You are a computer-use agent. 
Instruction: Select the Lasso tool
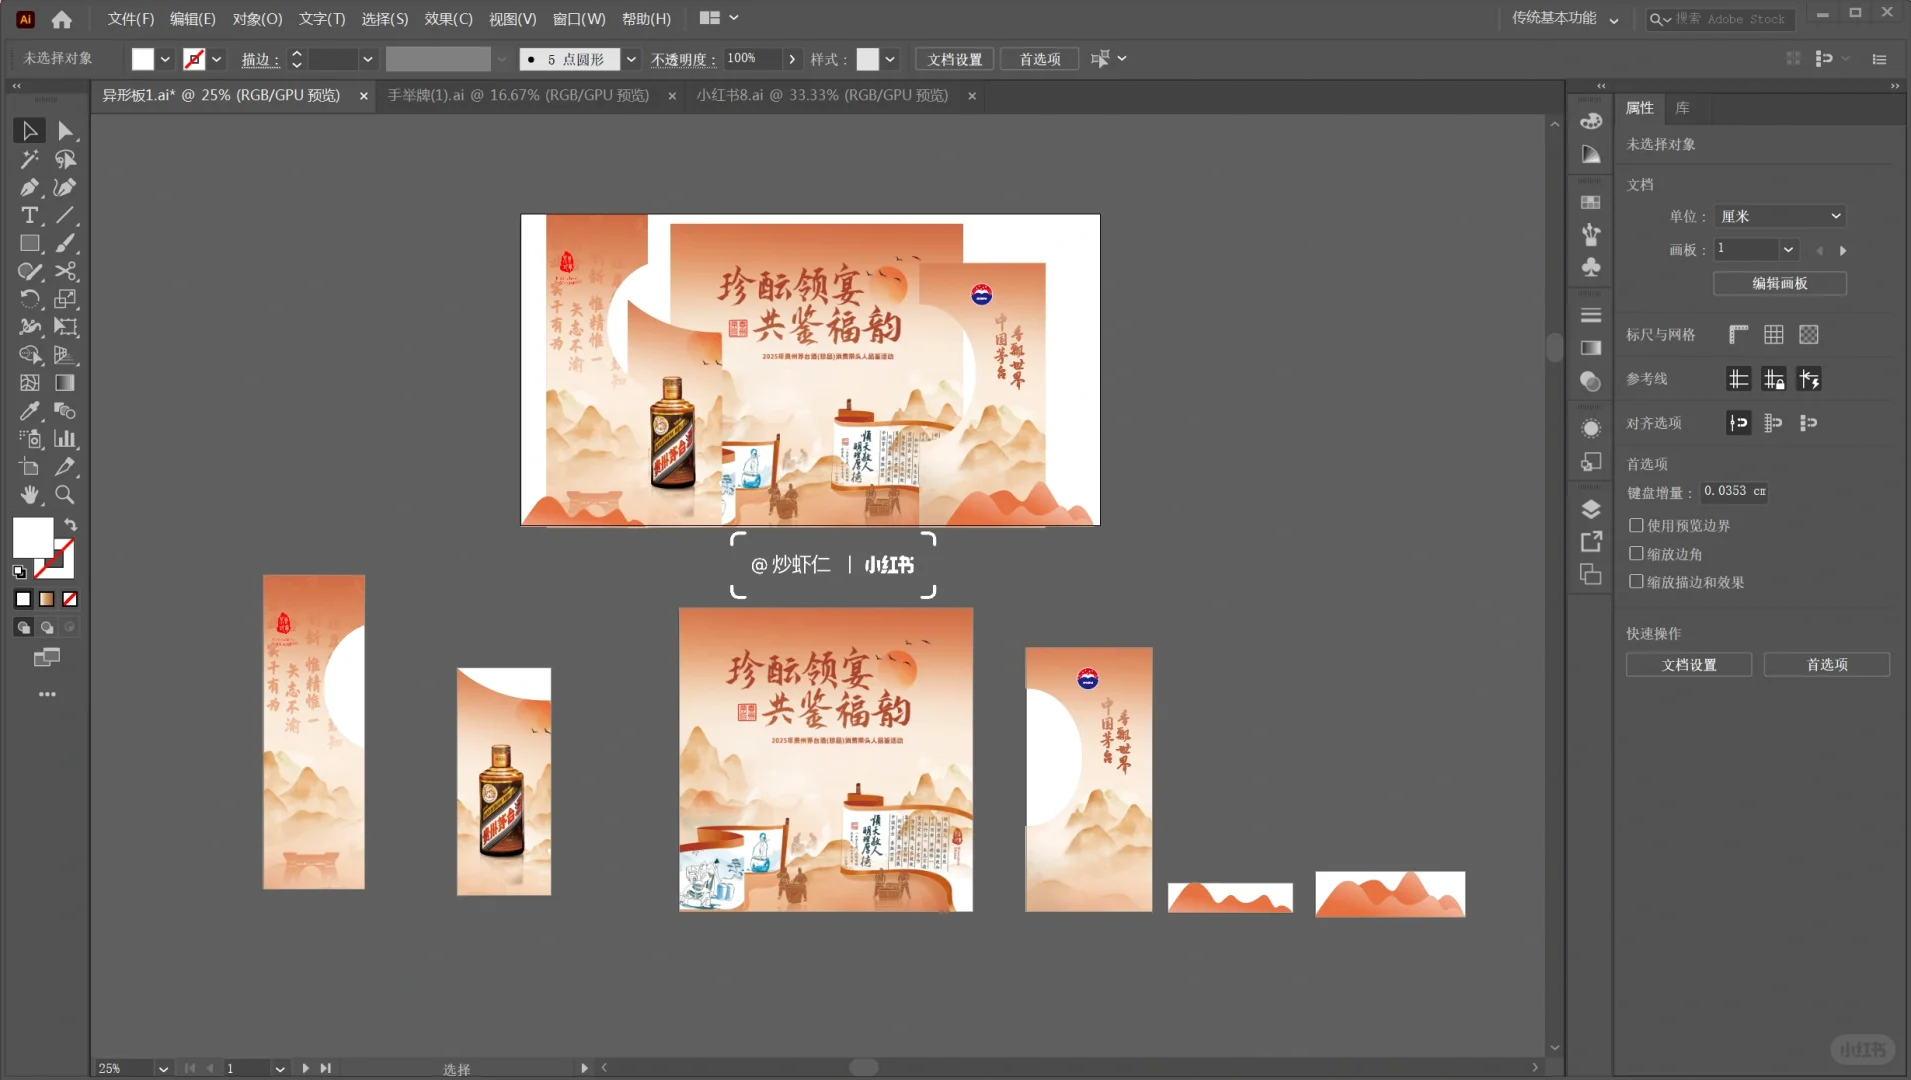pyautogui.click(x=65, y=159)
